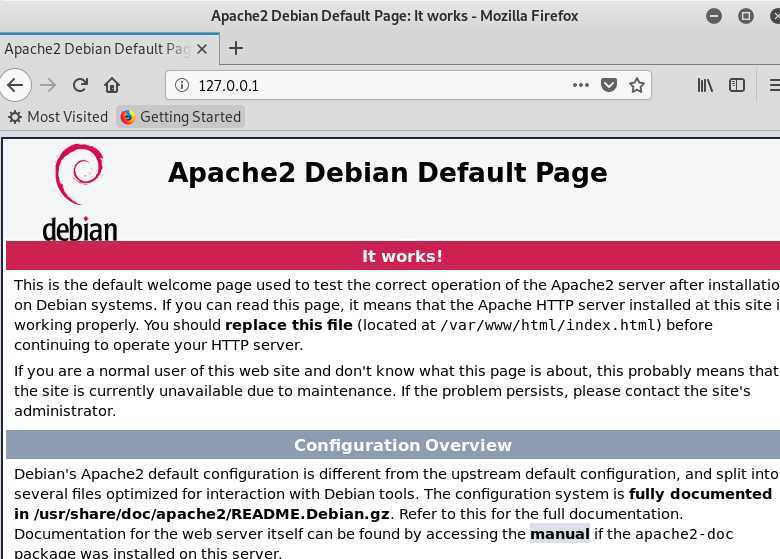The image size is (780, 559).
Task: Close the Apache2 Debian Default Page tab
Action: click(201, 49)
